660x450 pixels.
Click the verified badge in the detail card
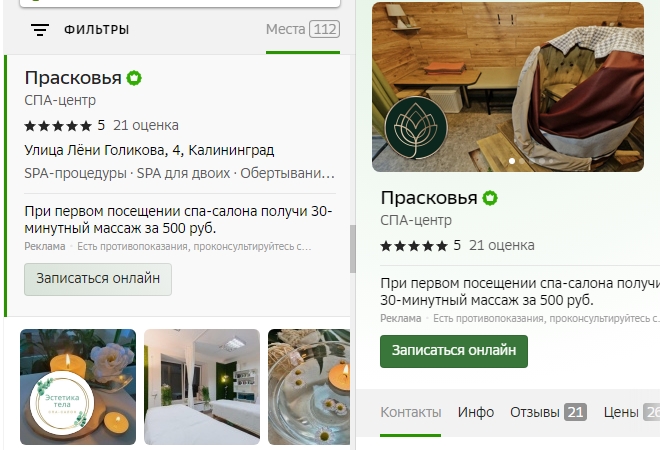pos(490,198)
